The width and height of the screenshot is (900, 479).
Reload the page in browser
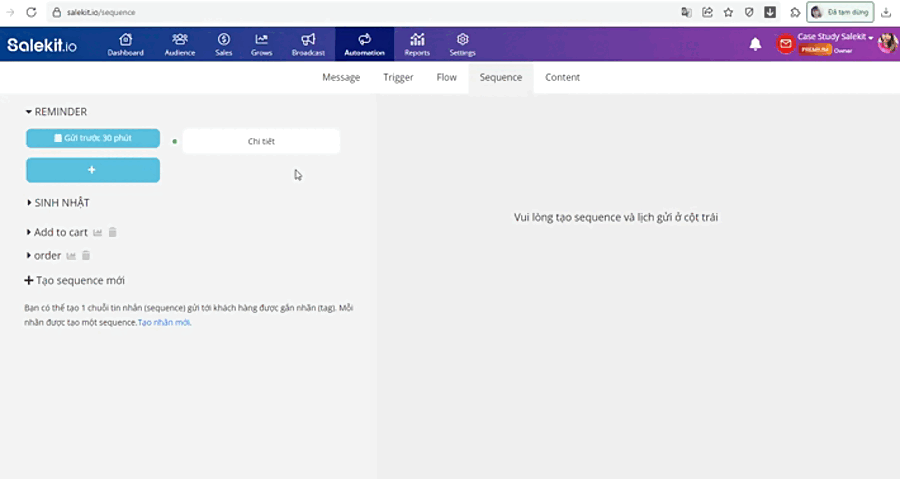pos(32,12)
